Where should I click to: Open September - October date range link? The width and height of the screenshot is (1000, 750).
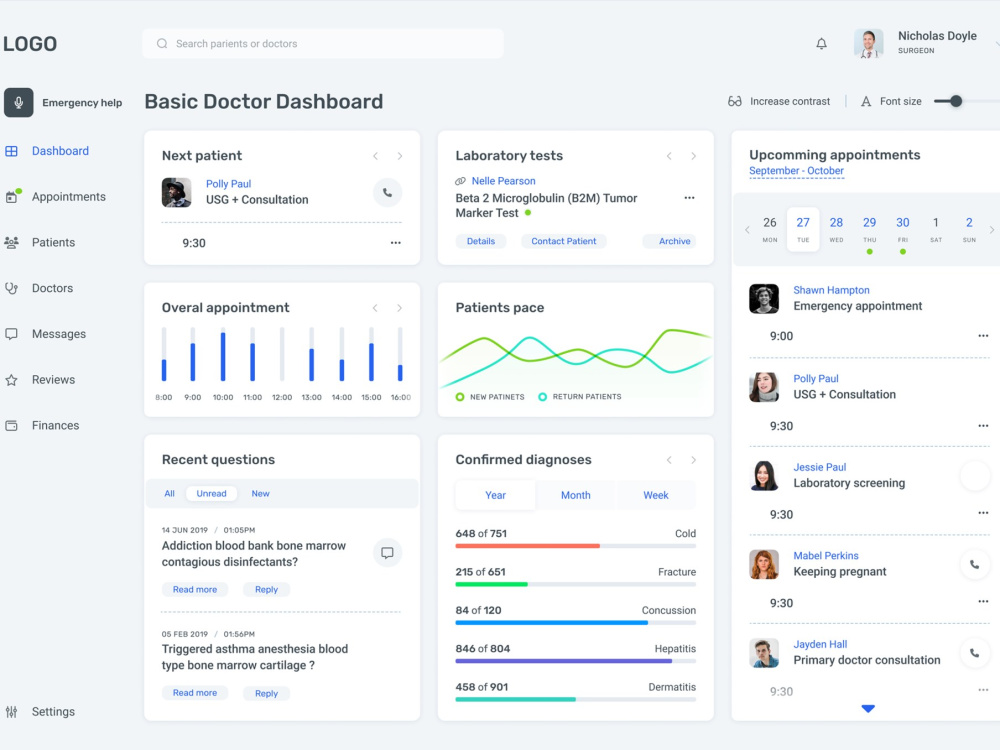point(797,171)
